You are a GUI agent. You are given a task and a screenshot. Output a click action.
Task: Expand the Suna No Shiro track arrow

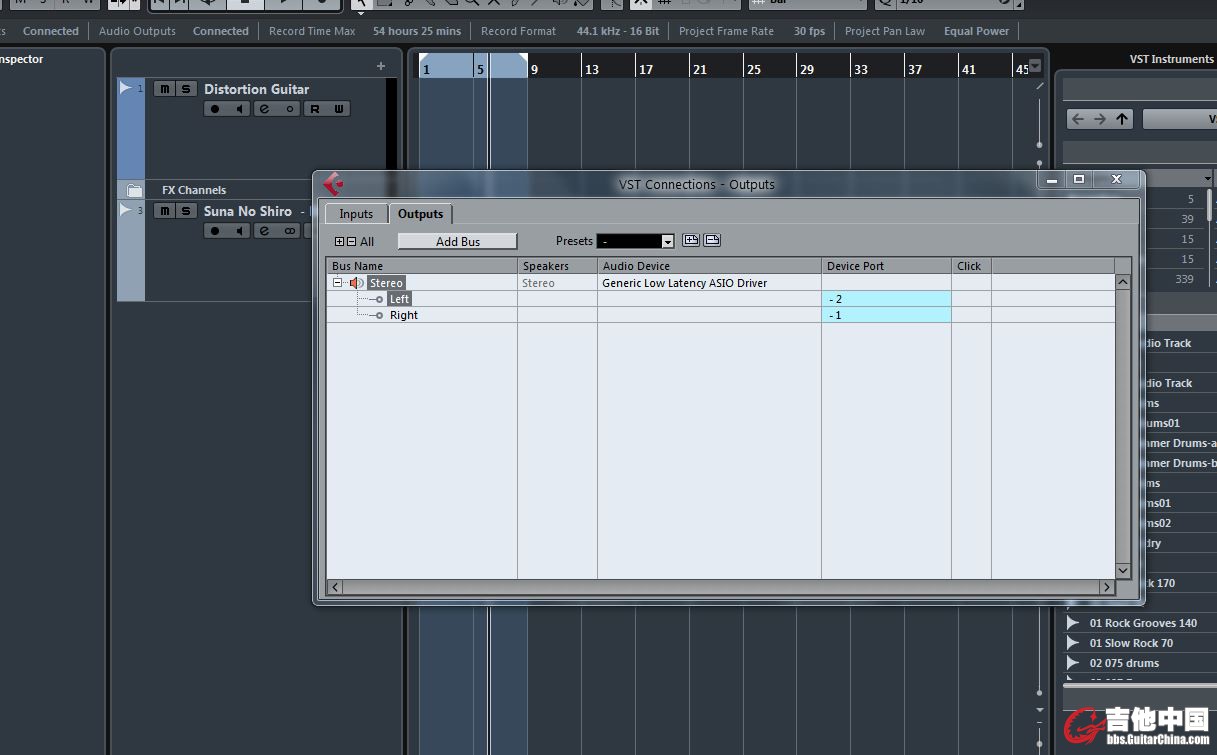[125, 210]
